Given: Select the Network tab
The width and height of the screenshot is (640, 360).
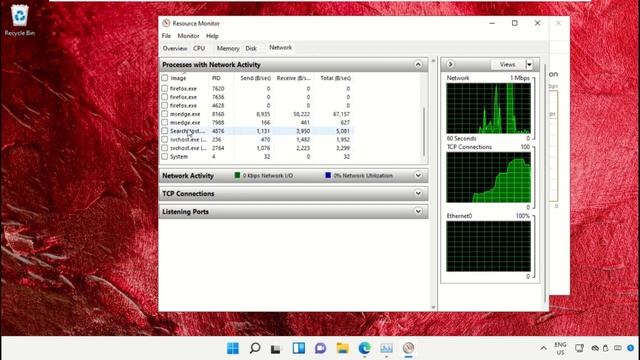Looking at the screenshot, I should (x=280, y=47).
